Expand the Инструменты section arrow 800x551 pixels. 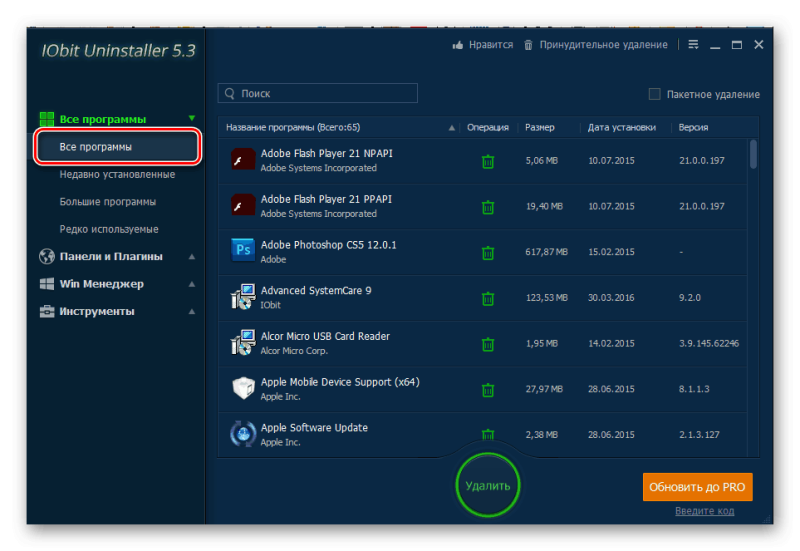click(192, 311)
